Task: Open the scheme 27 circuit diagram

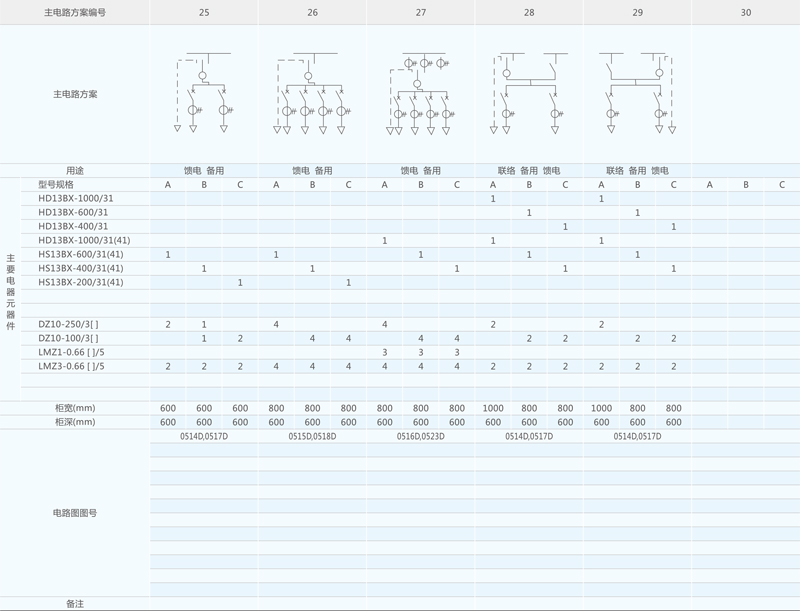Action: coord(420,93)
